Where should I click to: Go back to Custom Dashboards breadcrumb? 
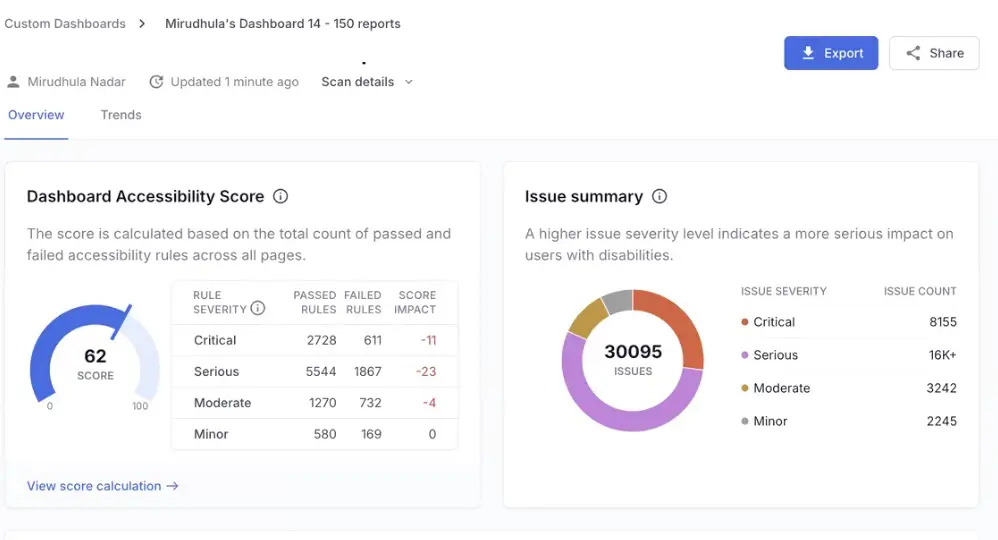pyautogui.click(x=65, y=24)
